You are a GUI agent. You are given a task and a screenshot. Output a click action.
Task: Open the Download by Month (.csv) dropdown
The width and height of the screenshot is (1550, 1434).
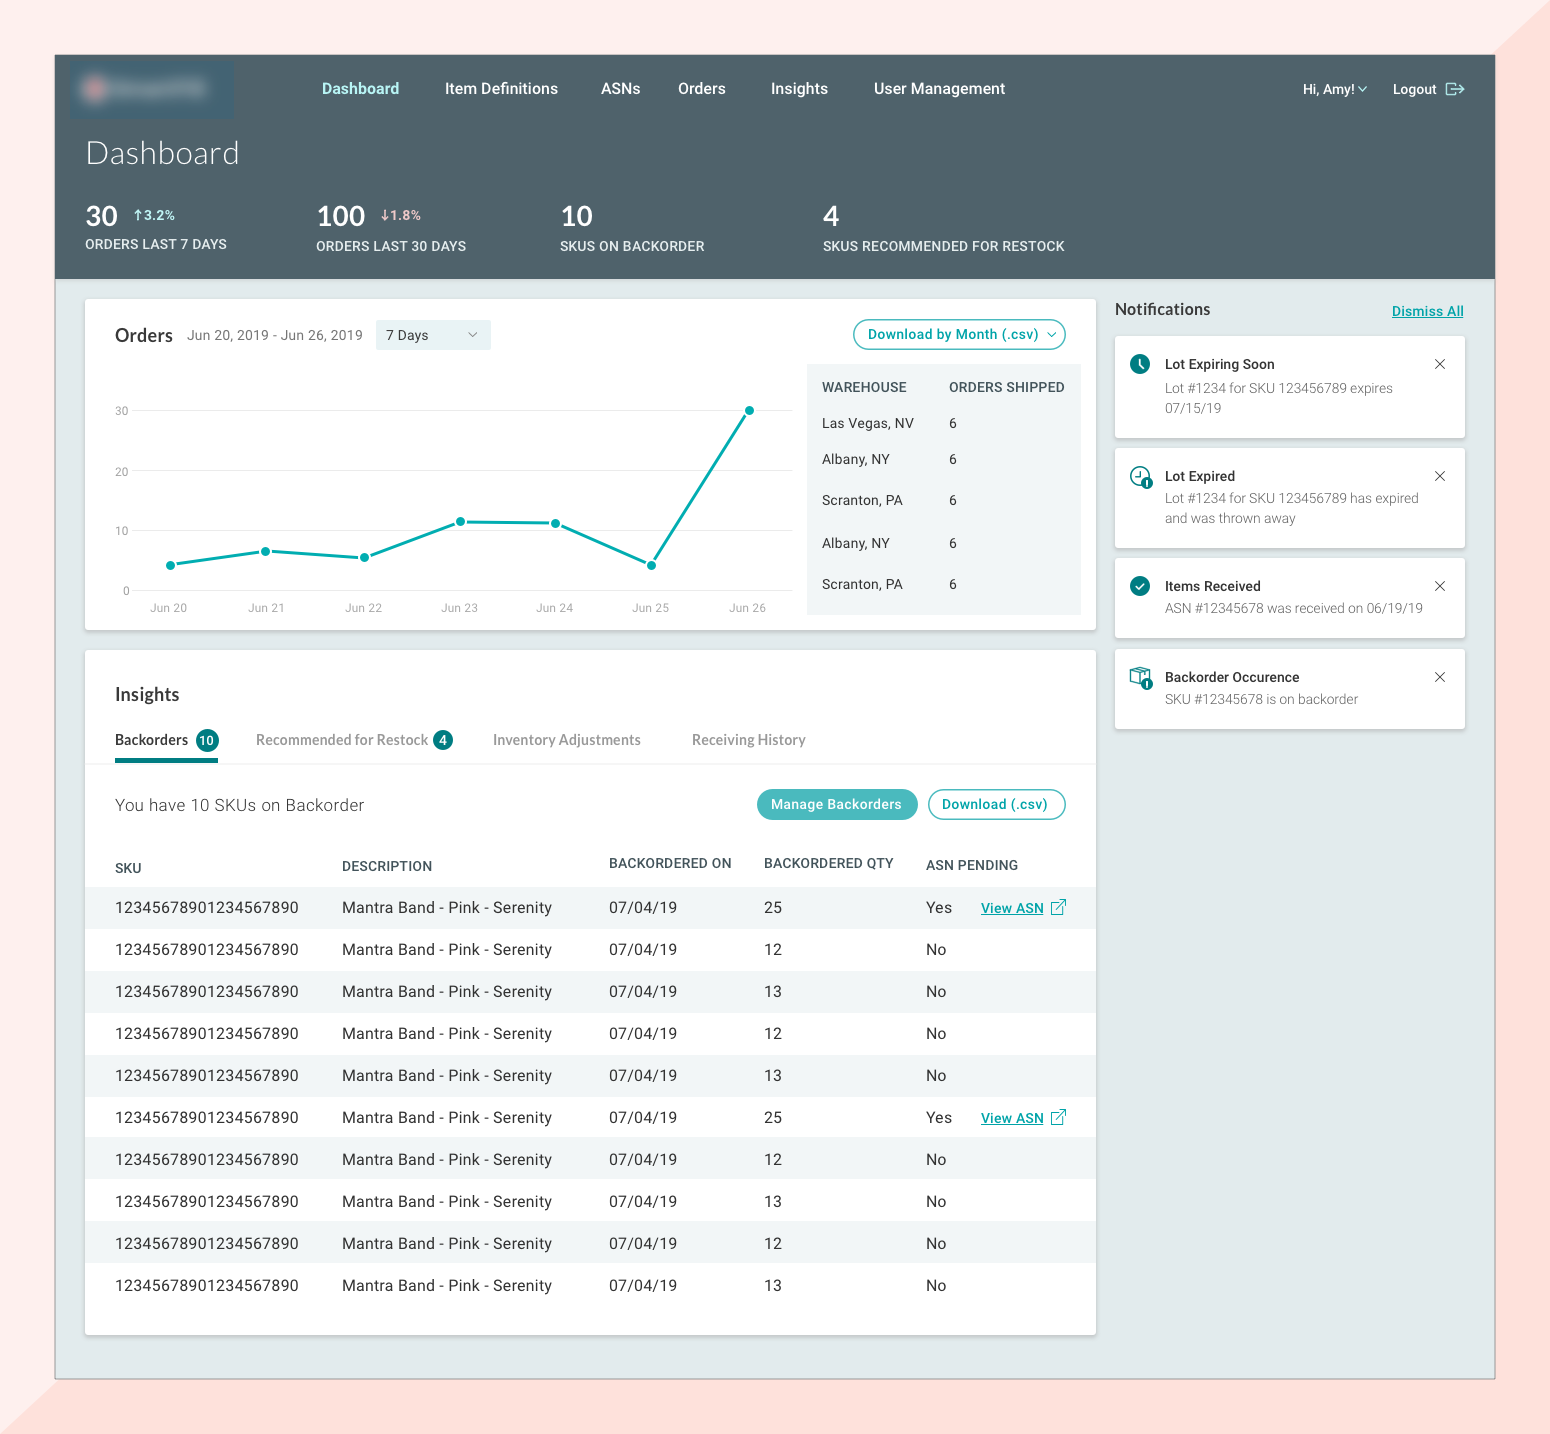tap(959, 335)
